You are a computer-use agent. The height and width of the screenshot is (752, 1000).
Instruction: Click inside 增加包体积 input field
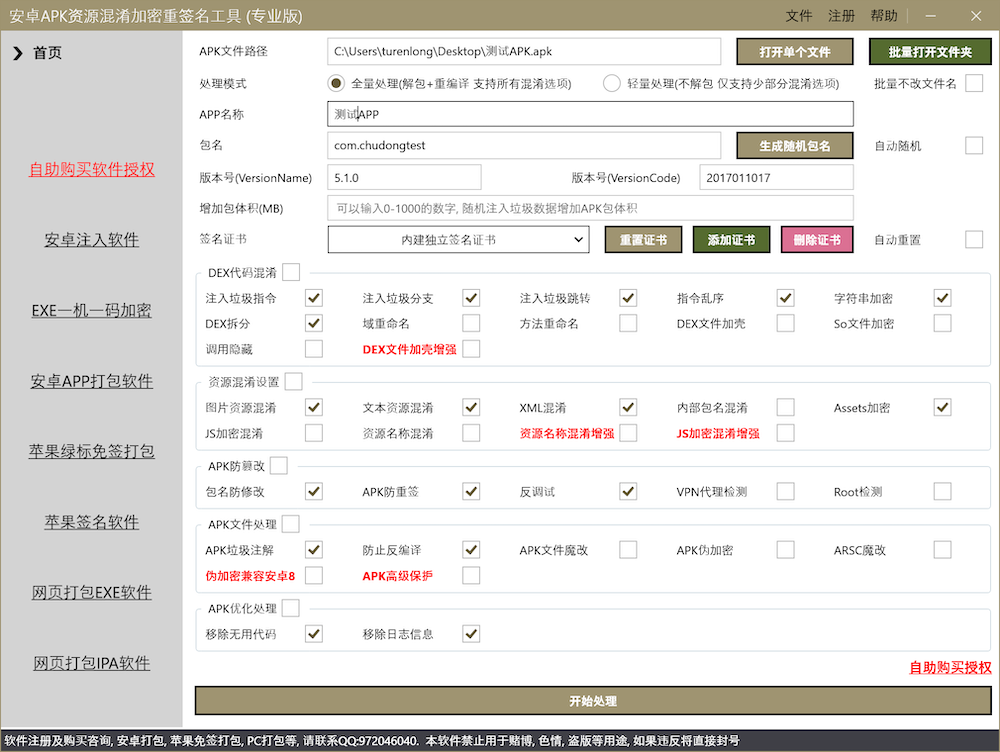click(590, 208)
